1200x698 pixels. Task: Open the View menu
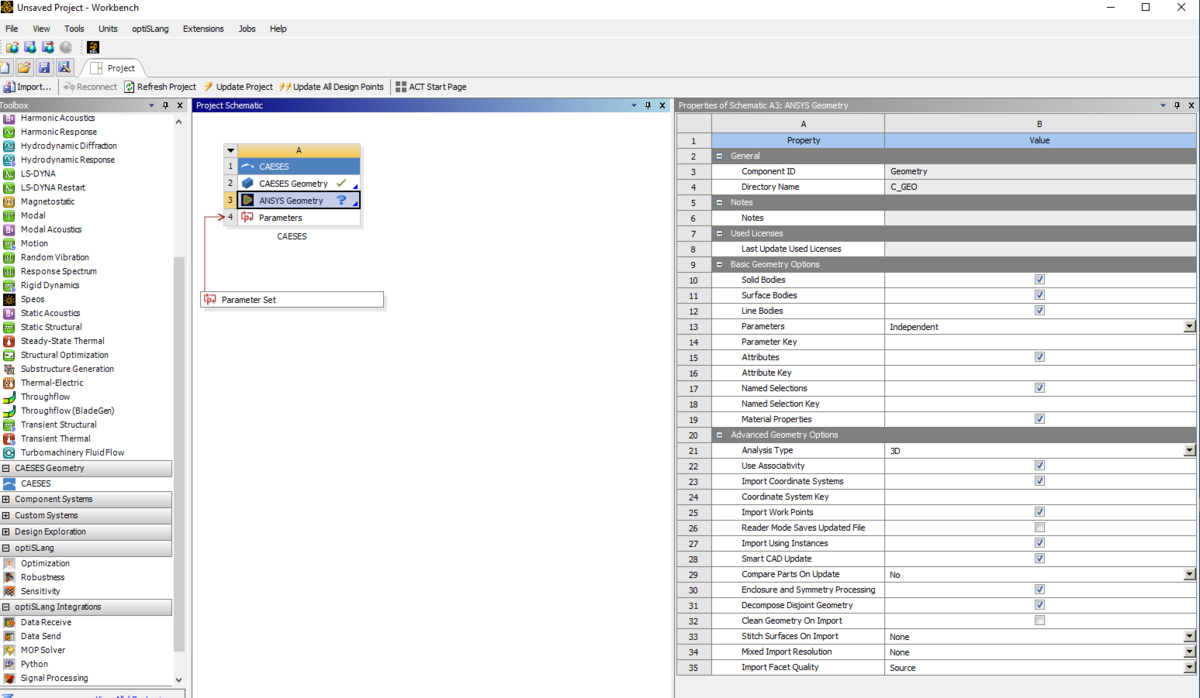[41, 29]
